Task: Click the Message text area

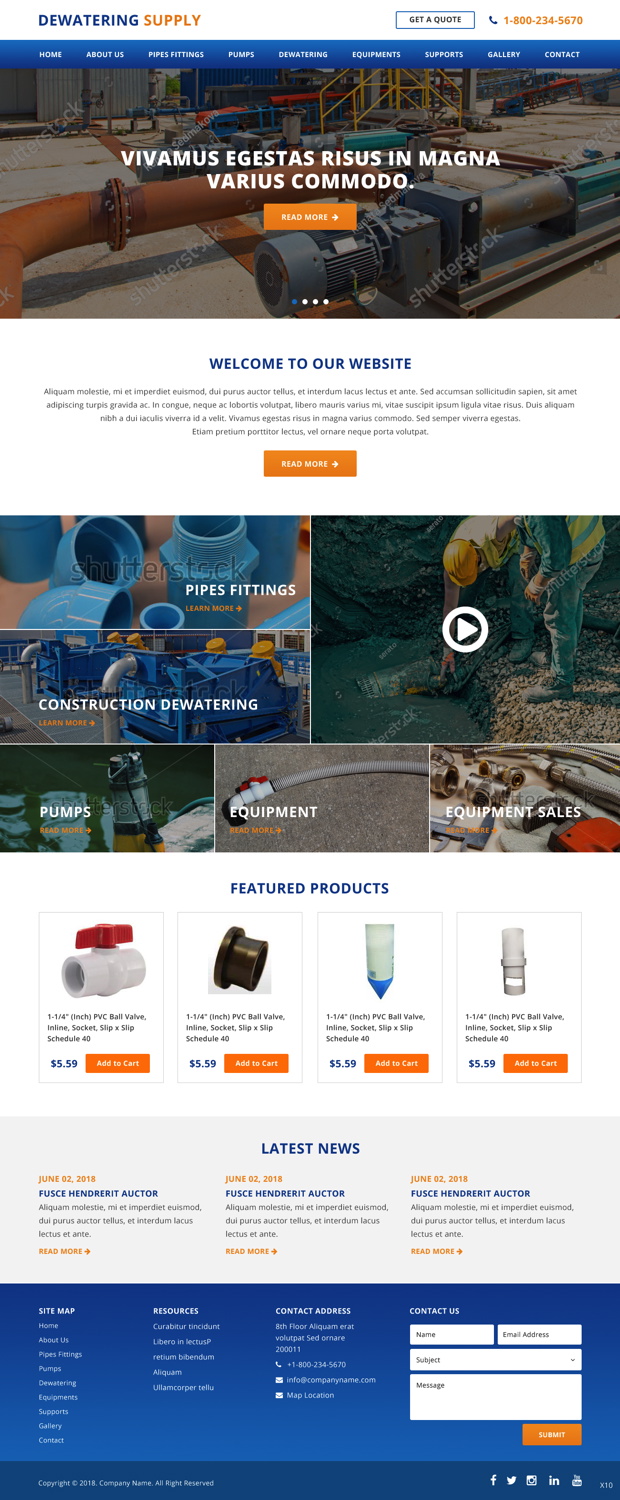Action: [496, 1397]
